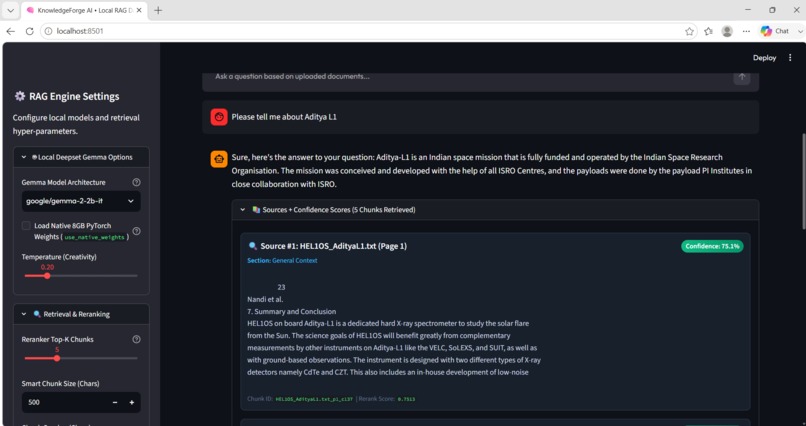This screenshot has width=806, height=426.
Task: Collapse Local Deepset Gemma Options section
Action: 81,157
